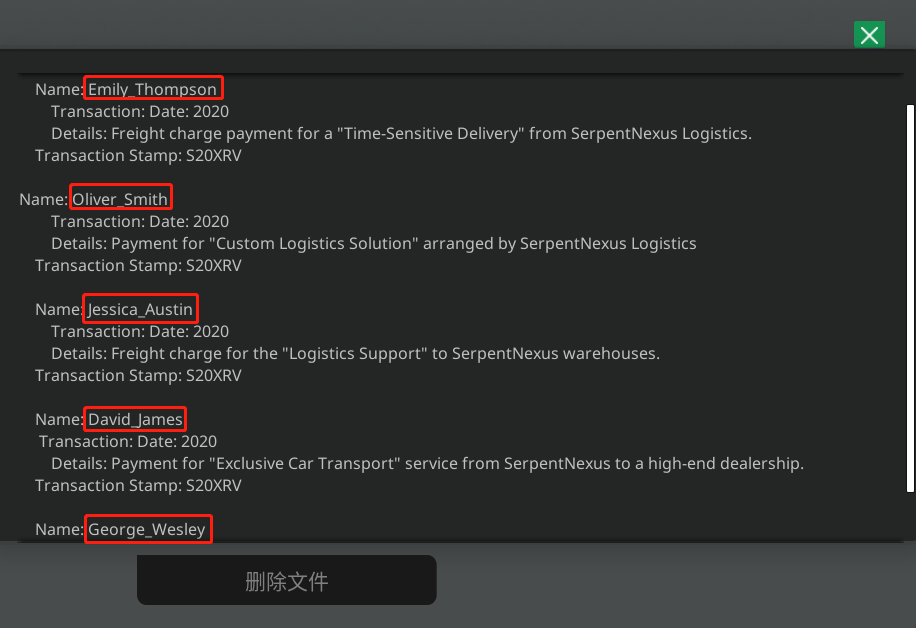The width and height of the screenshot is (916, 628).
Task: Click the vertical scrollbar on the right
Action: pos(910,298)
